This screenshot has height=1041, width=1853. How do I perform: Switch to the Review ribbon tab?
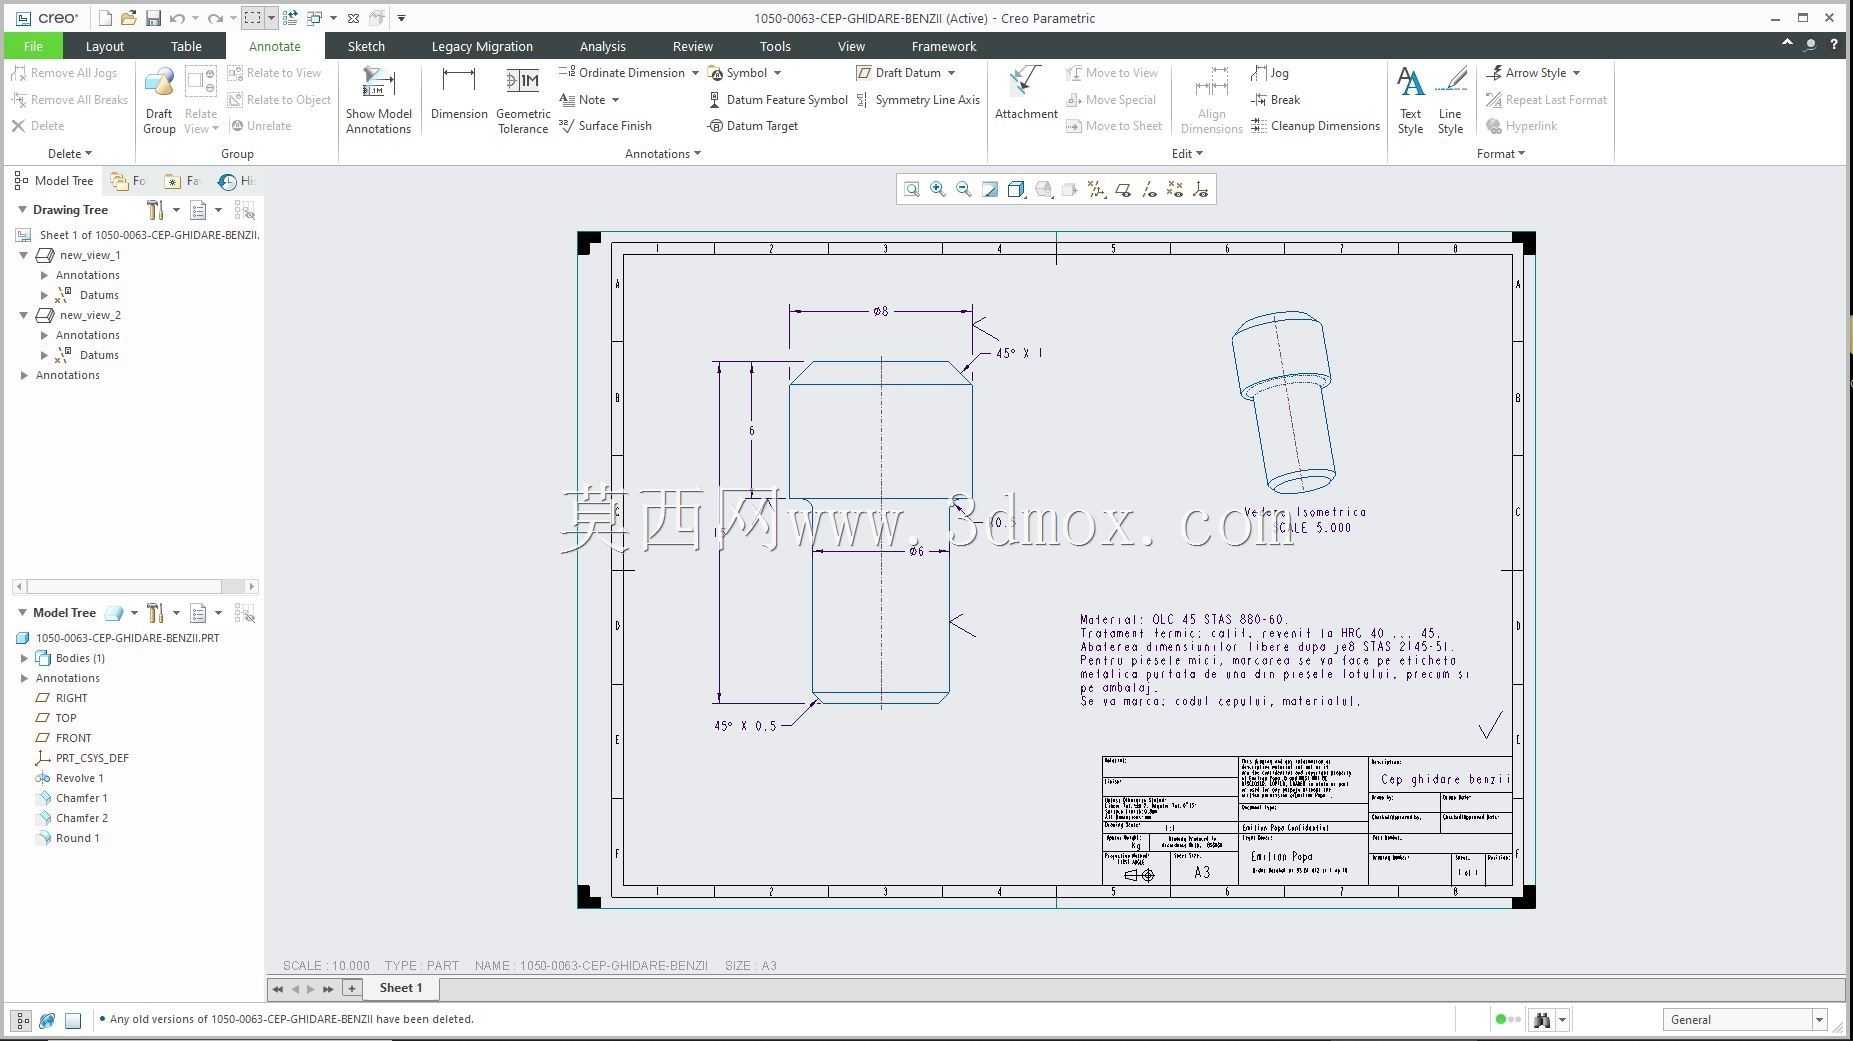point(692,46)
